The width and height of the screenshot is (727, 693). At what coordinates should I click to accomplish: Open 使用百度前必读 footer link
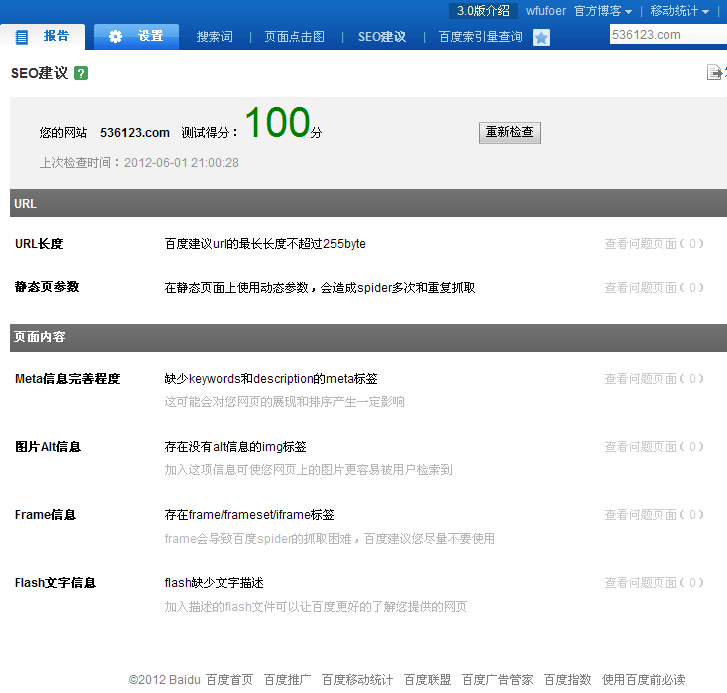pyautogui.click(x=644, y=680)
